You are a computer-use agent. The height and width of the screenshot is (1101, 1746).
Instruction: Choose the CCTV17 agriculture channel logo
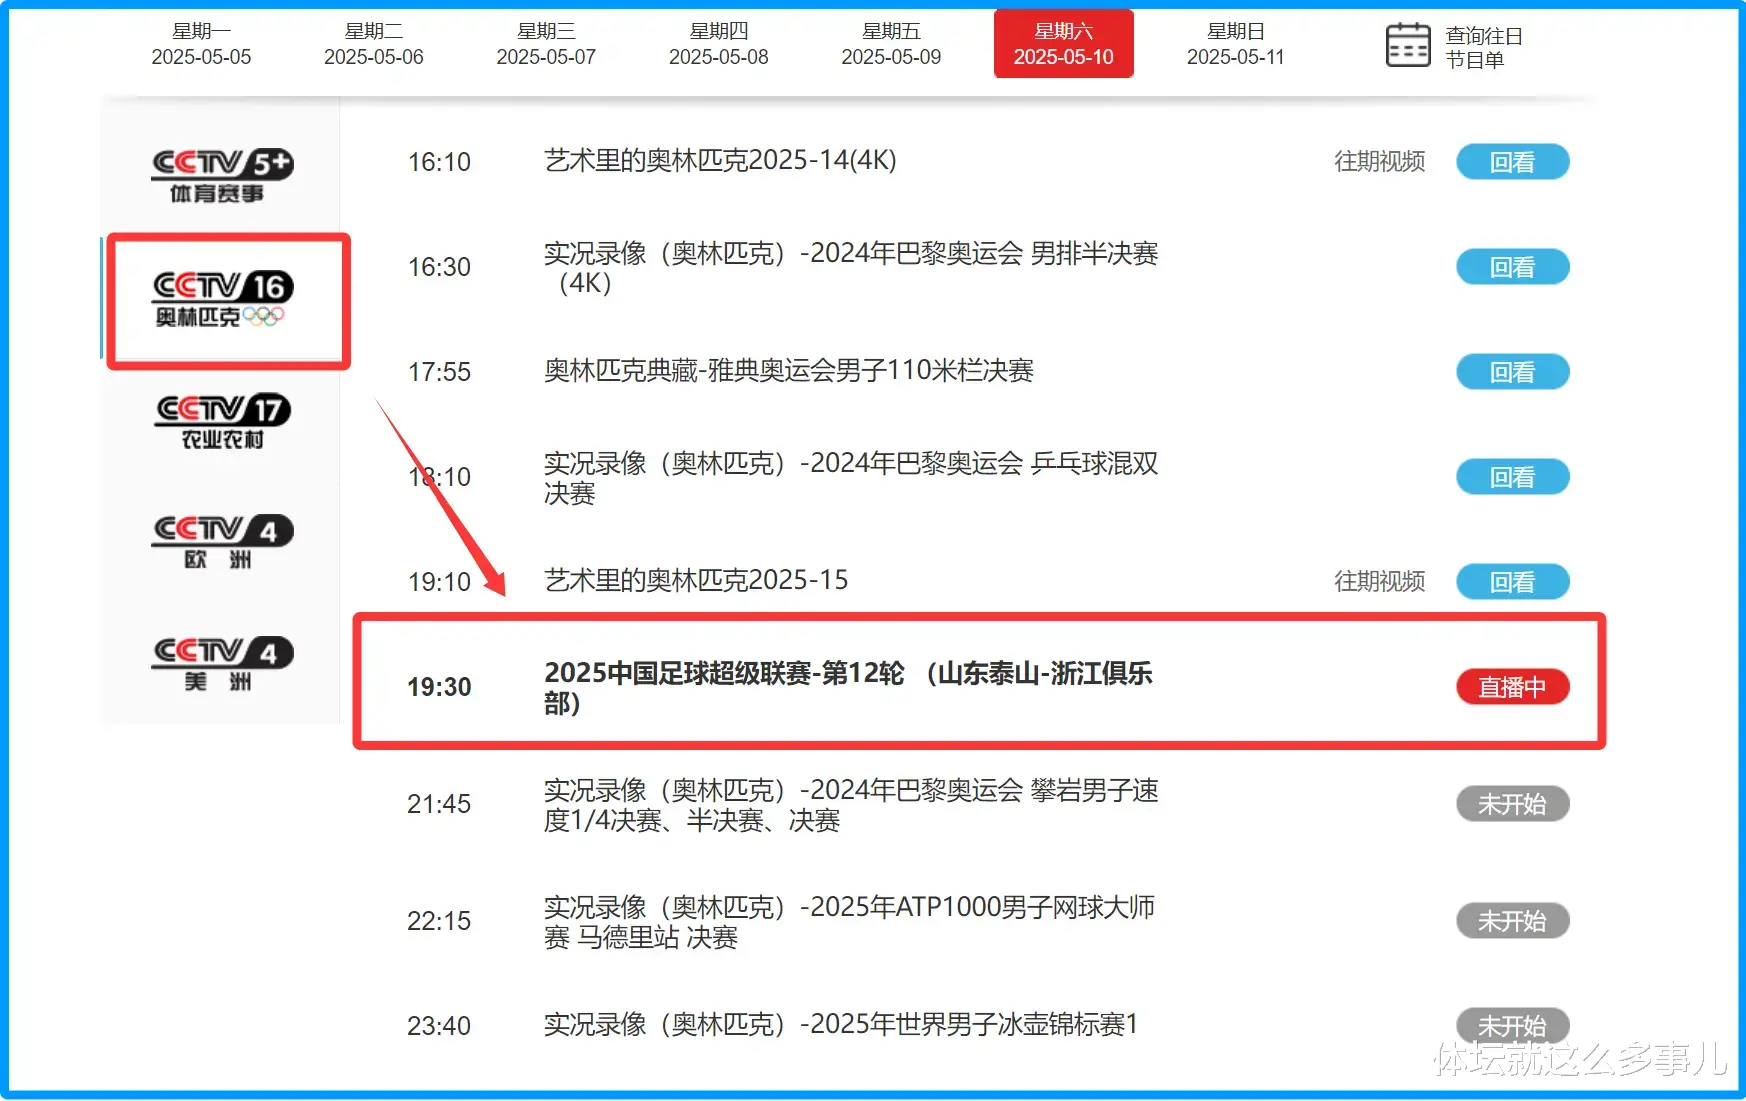pos(222,421)
